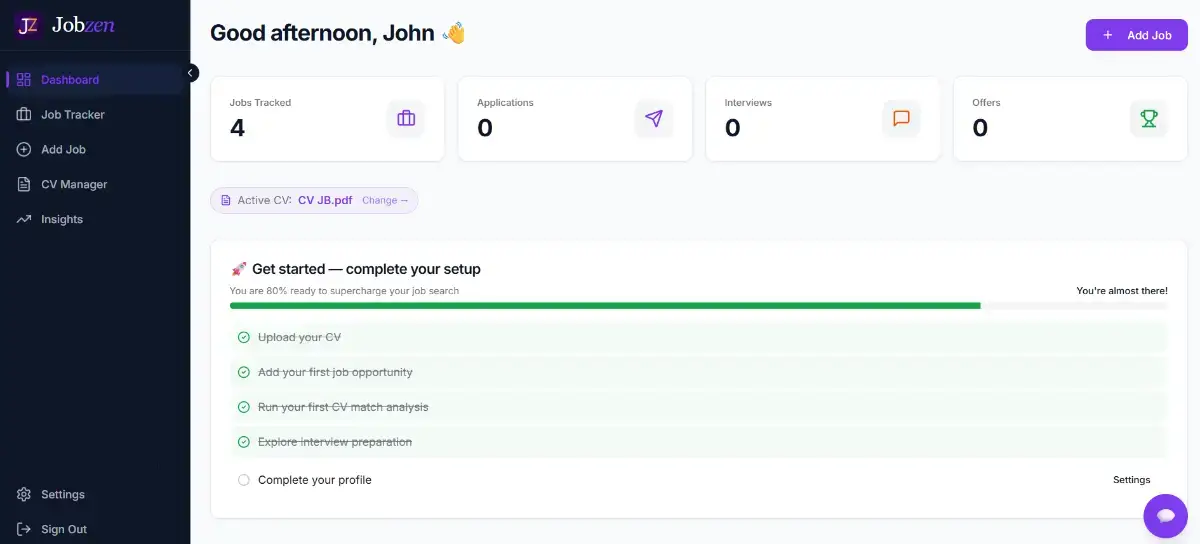1200x544 pixels.
Task: Click the trophy Offers icon
Action: [1149, 119]
